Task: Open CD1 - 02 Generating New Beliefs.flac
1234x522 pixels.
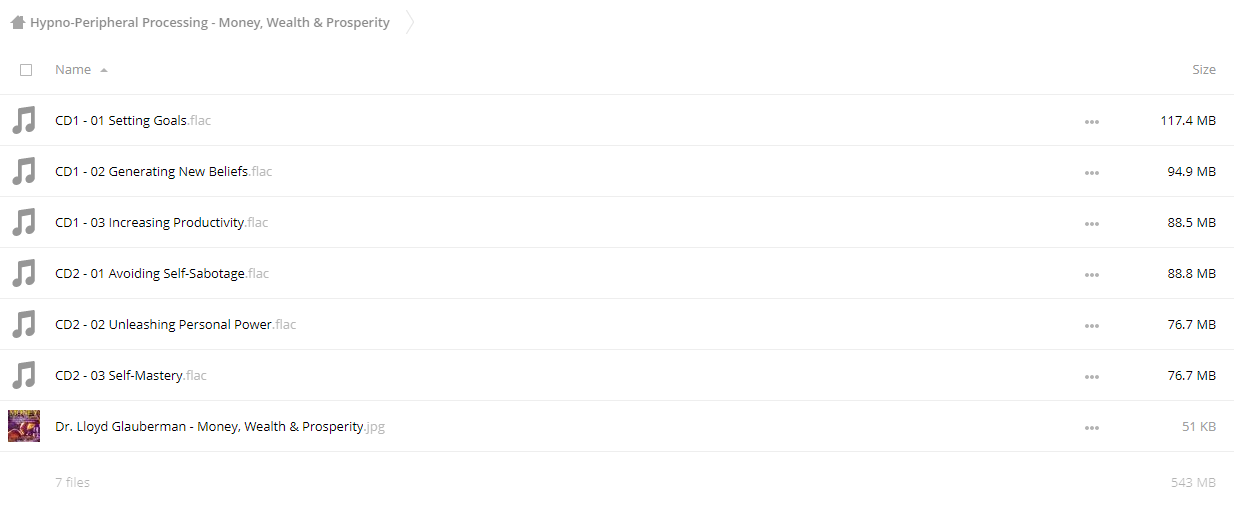Action: click(164, 171)
